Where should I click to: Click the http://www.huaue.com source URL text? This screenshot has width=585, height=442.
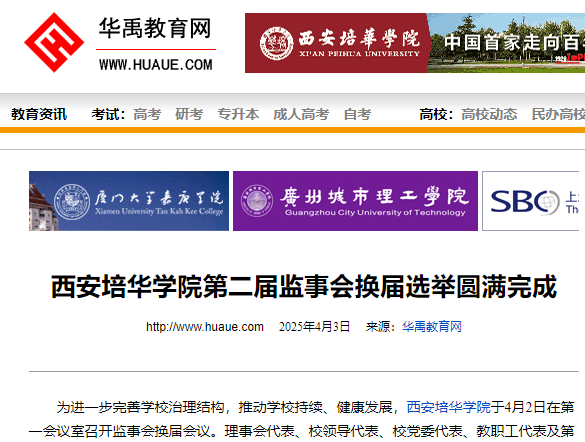pos(205,327)
